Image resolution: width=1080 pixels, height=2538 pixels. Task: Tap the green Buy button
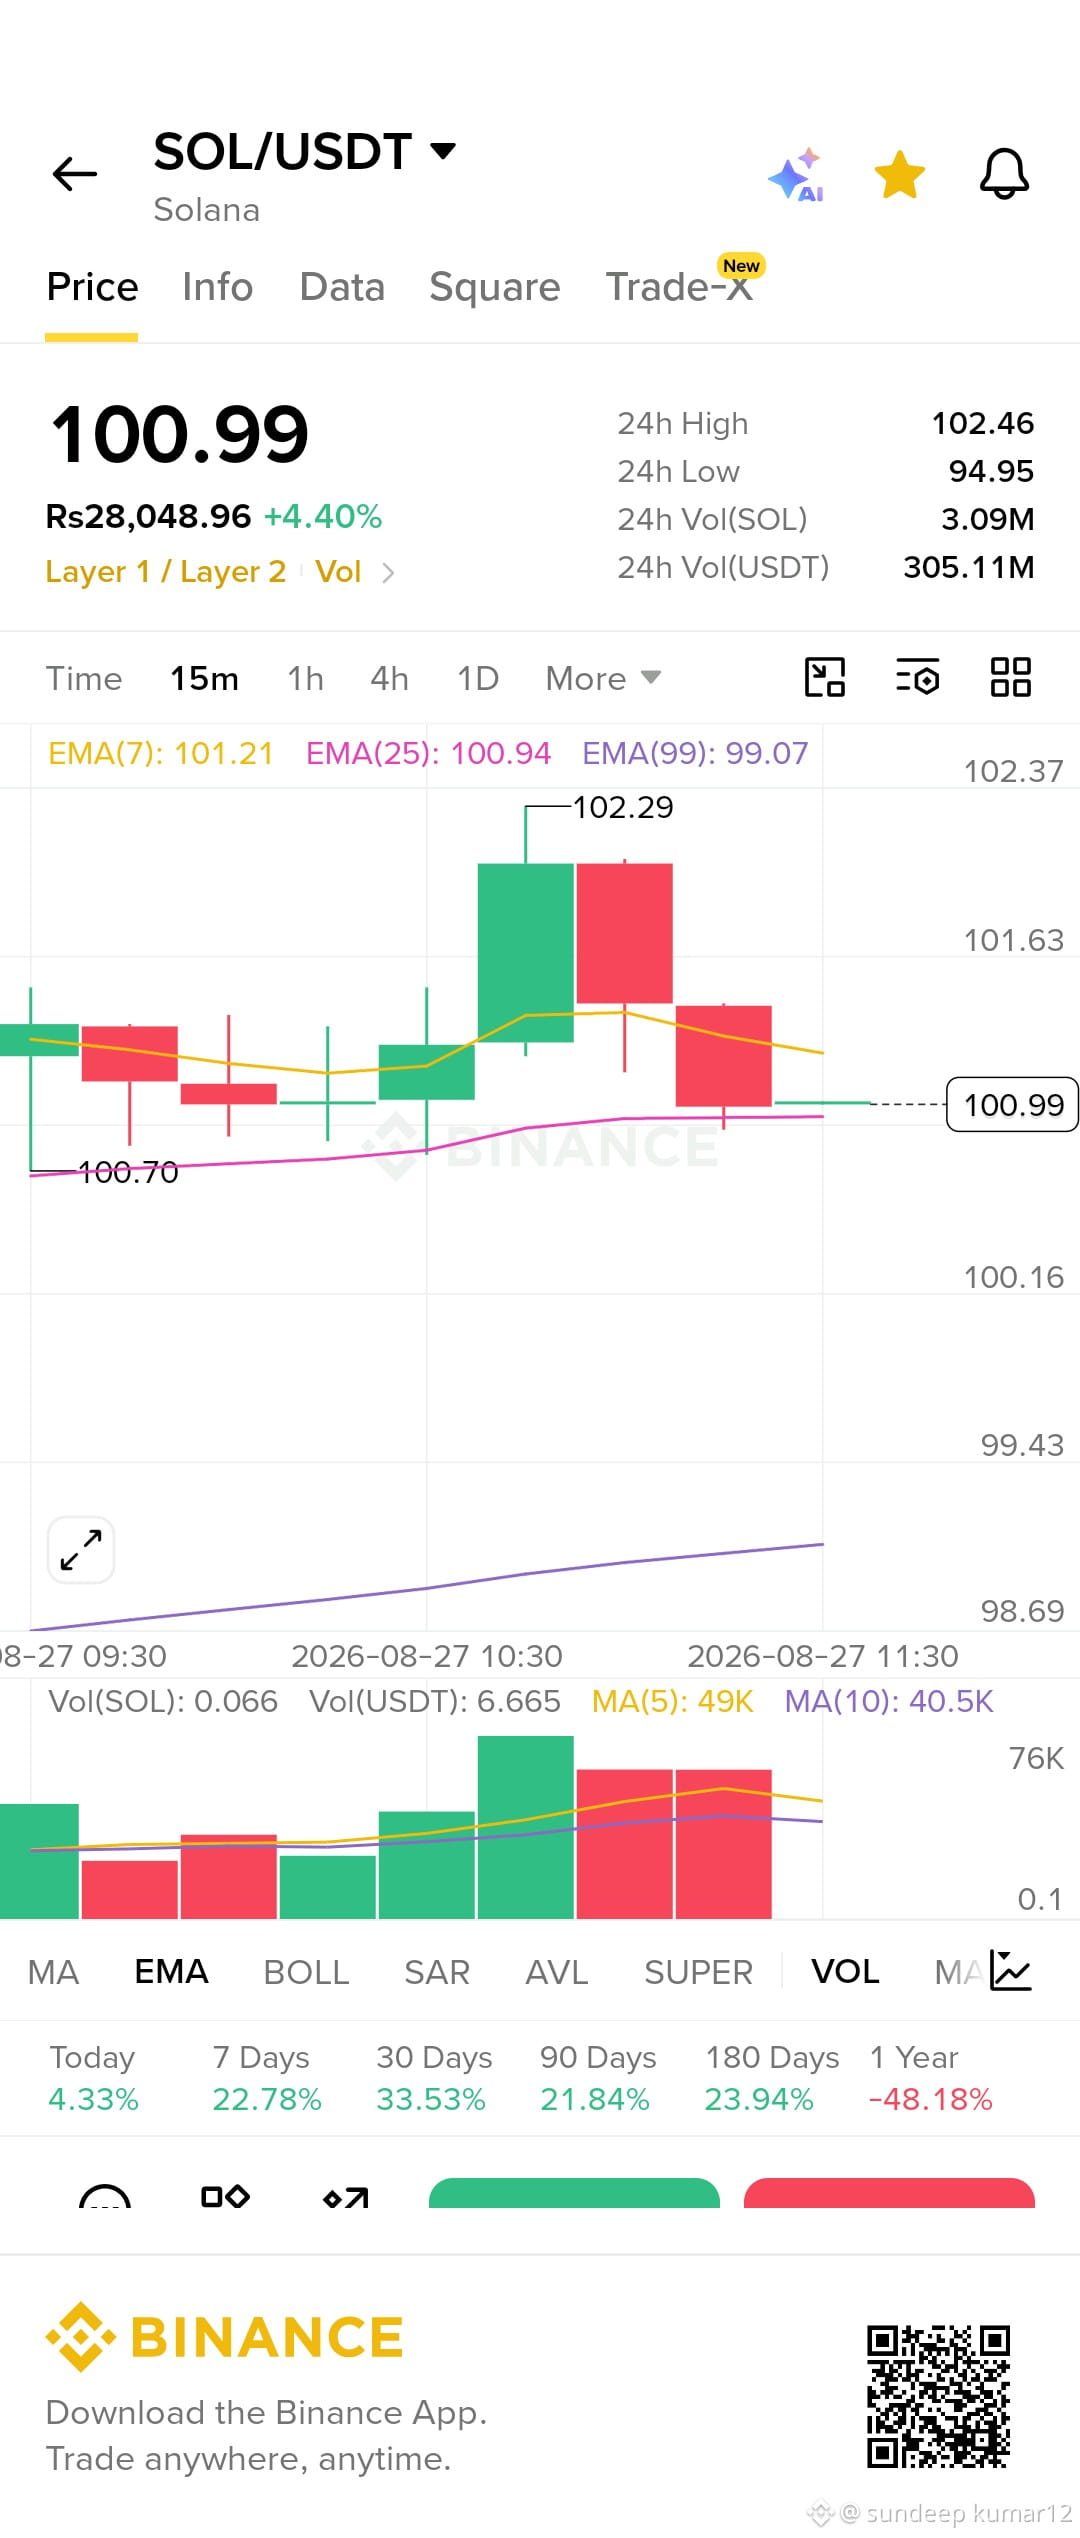[574, 2193]
